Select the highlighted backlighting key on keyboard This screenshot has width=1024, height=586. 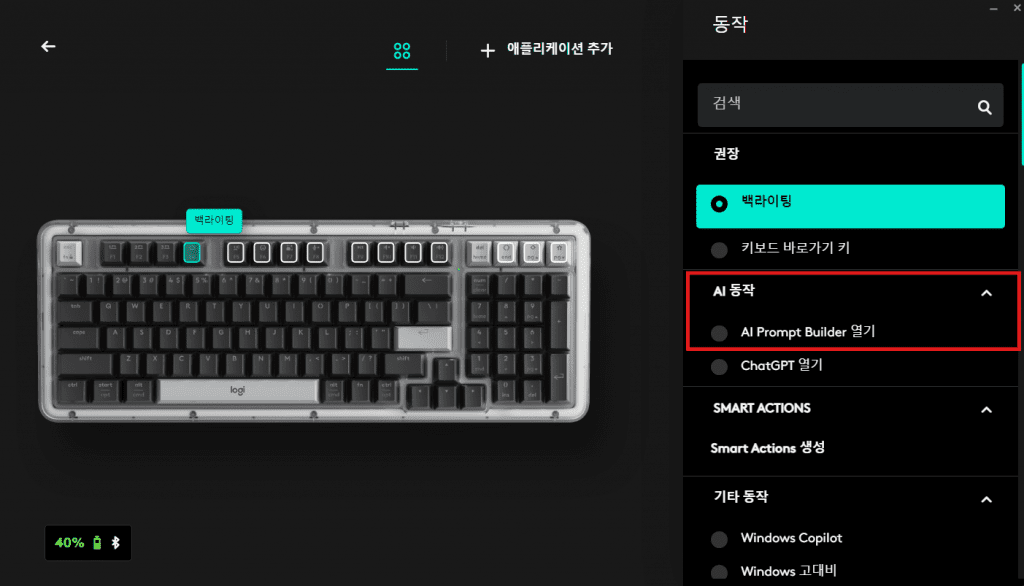click(191, 252)
